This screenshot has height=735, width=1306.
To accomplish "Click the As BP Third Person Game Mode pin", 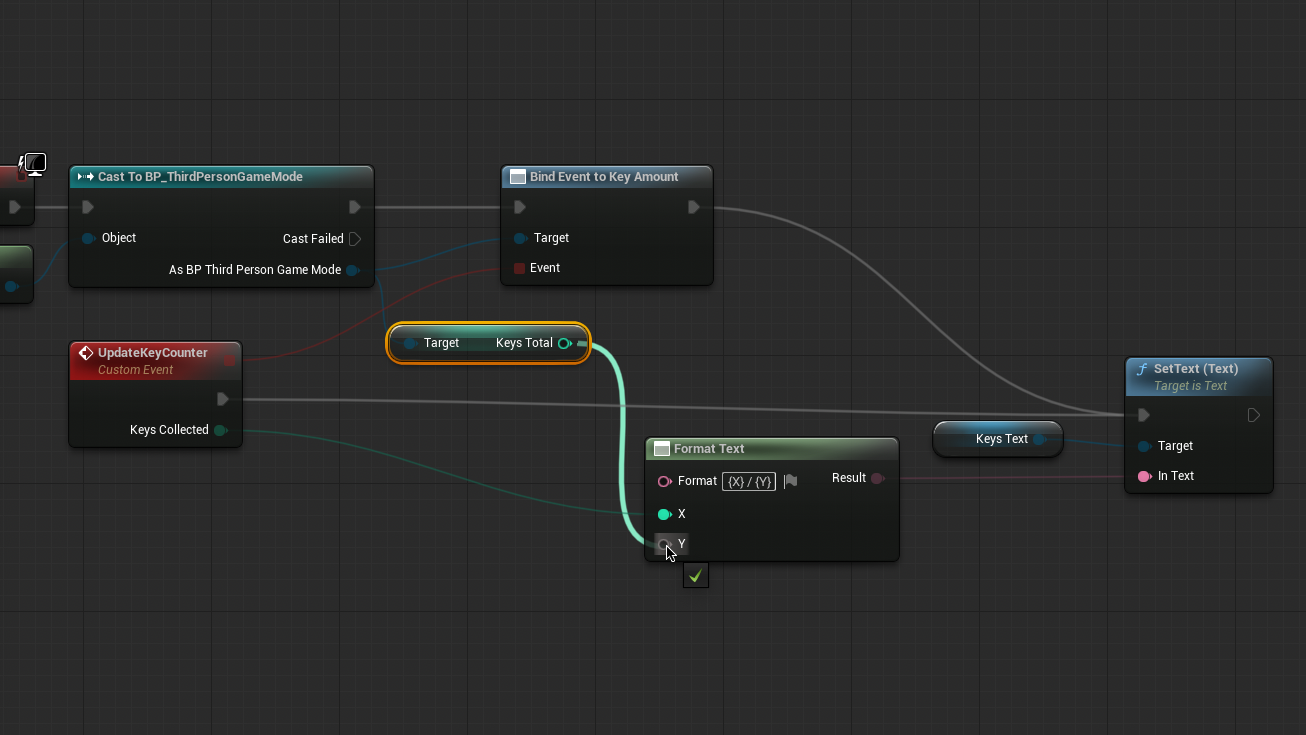I will 353,270.
